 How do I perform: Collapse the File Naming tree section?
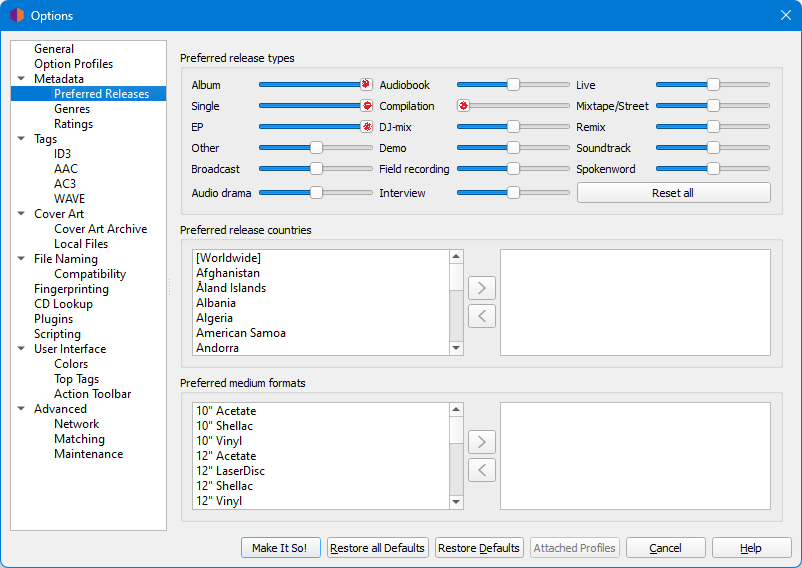click(21, 259)
